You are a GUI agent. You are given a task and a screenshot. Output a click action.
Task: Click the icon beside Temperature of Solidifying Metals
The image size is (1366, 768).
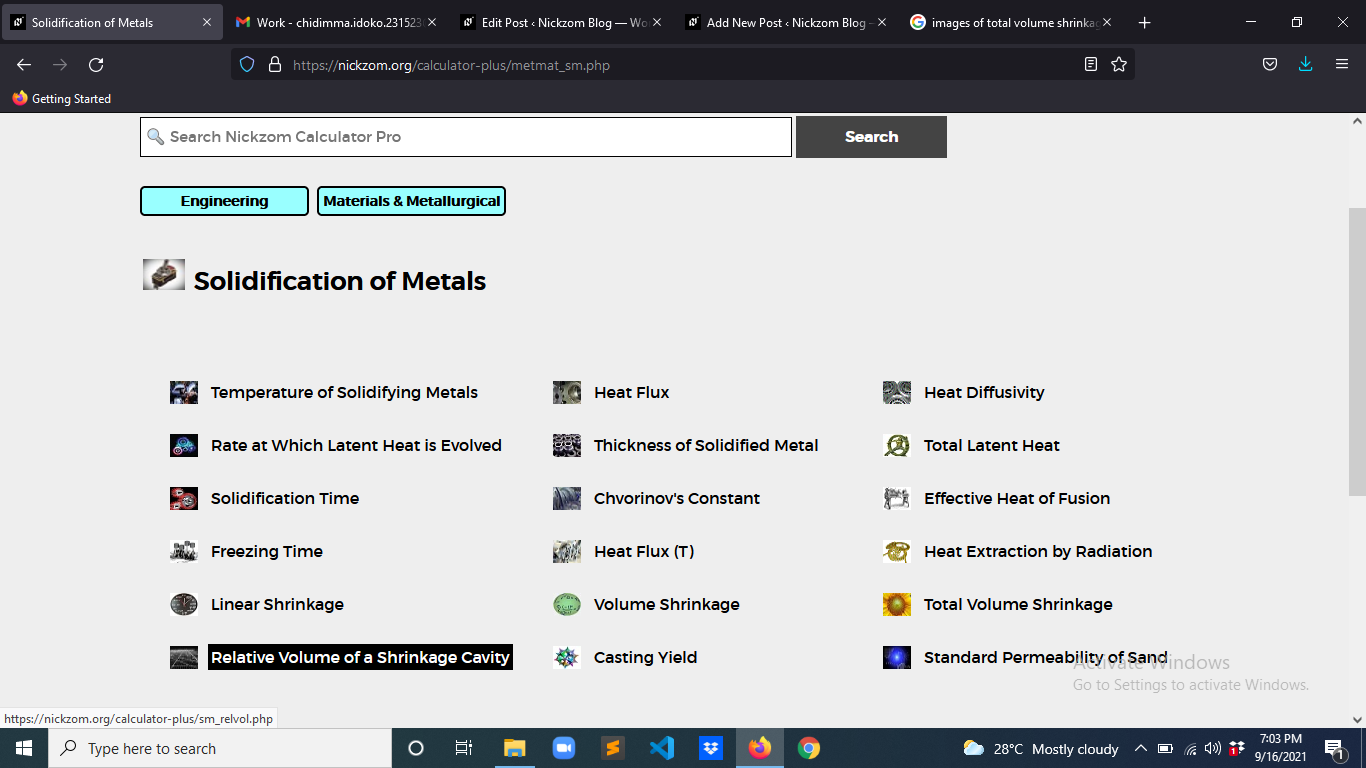coord(184,392)
